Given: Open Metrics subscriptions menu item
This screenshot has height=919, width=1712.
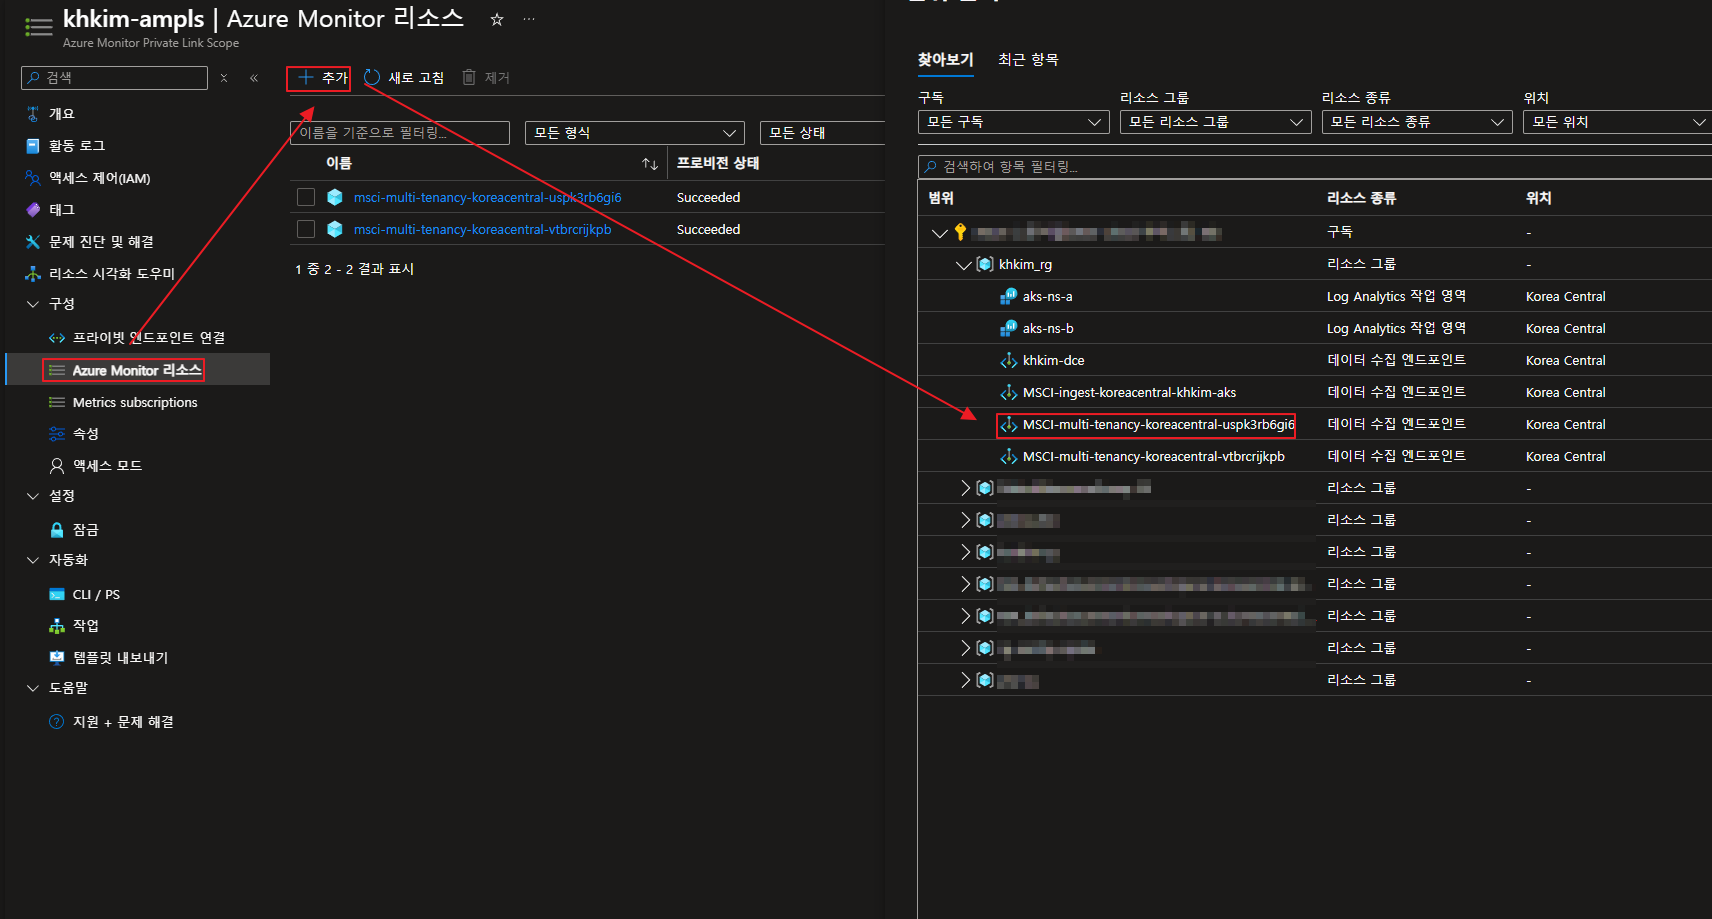Looking at the screenshot, I should 137,402.
